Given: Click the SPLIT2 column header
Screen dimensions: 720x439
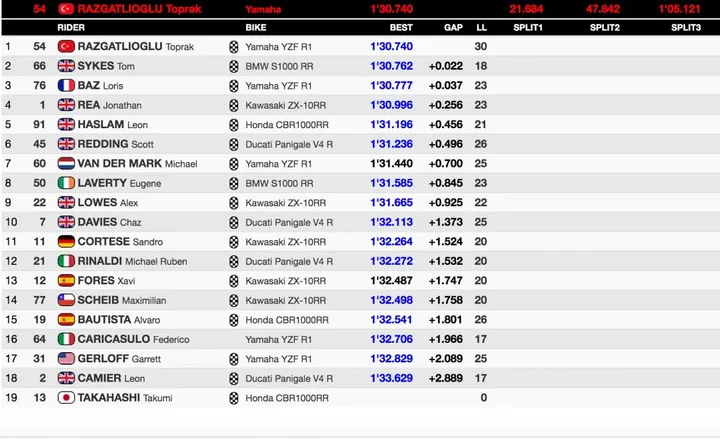Looking at the screenshot, I should [605, 28].
